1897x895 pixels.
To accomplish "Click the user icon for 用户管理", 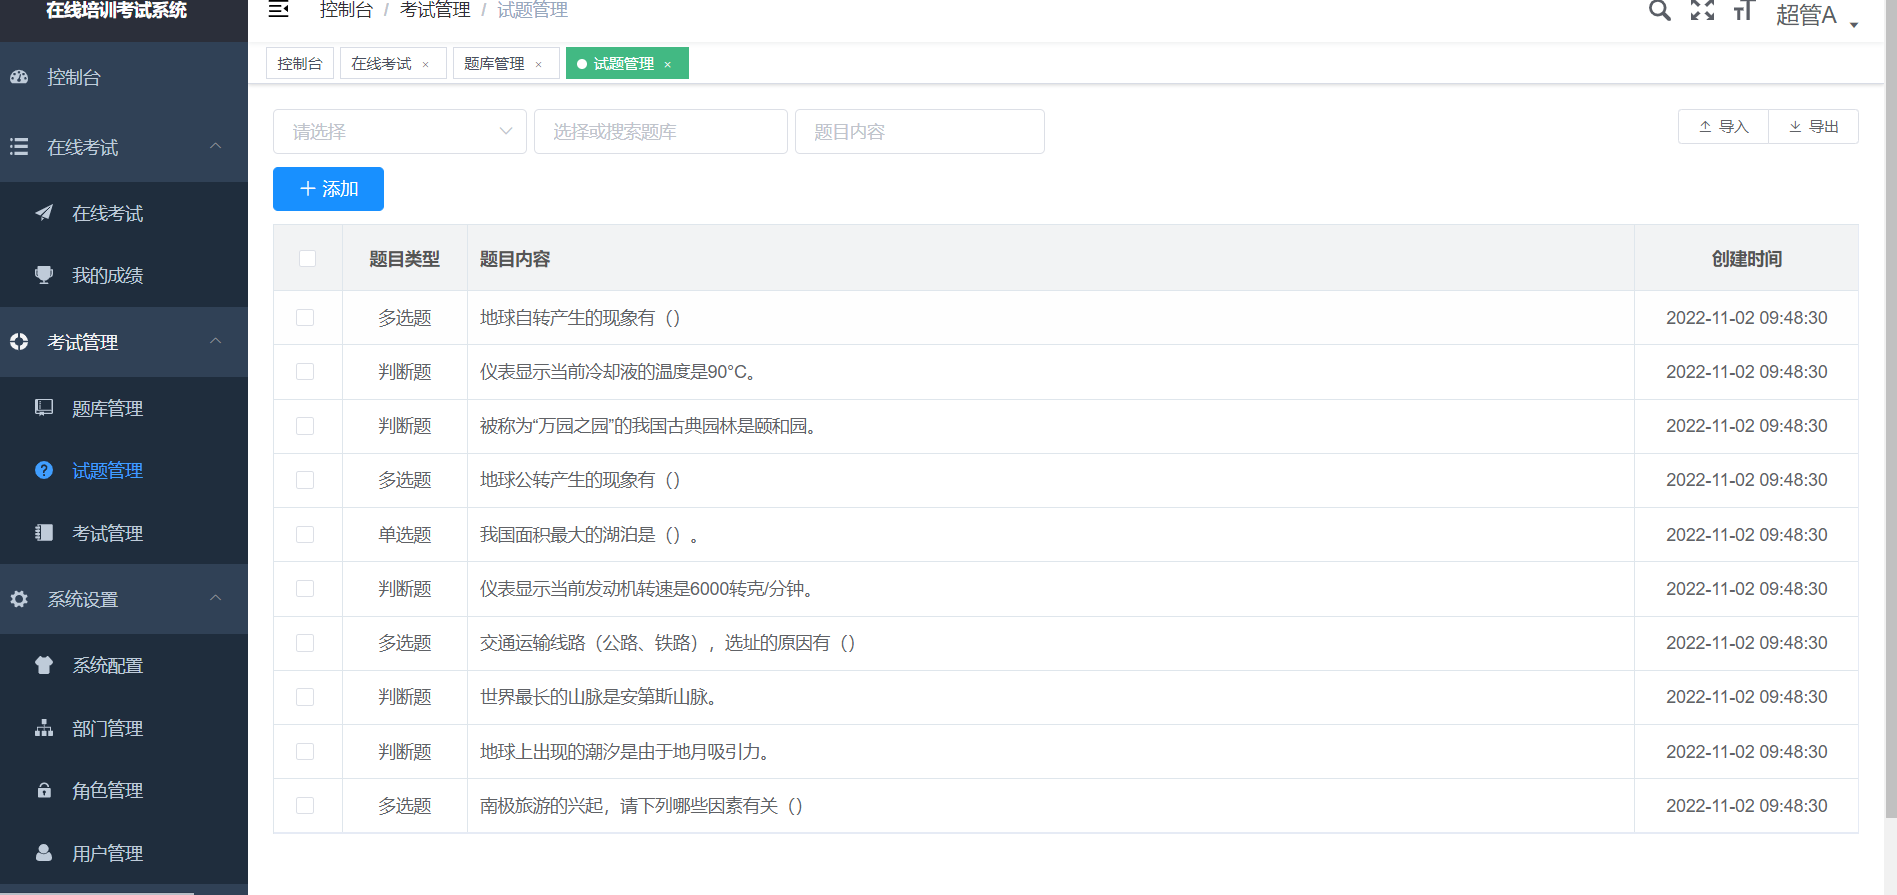I will (x=44, y=853).
